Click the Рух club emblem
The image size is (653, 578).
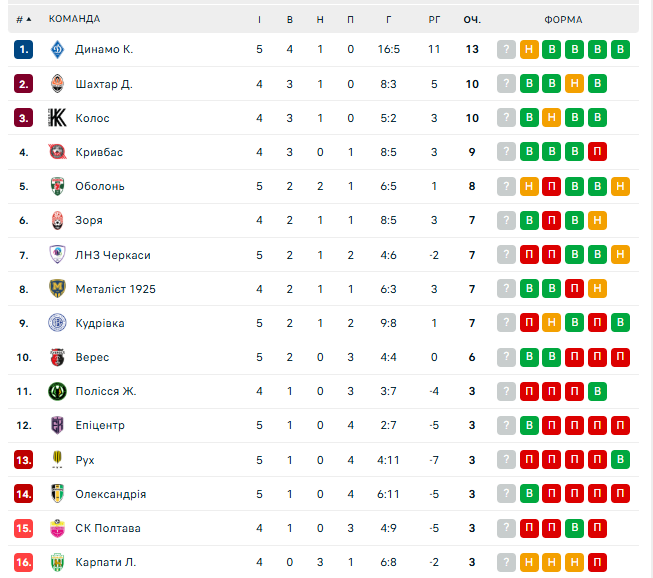(57, 460)
